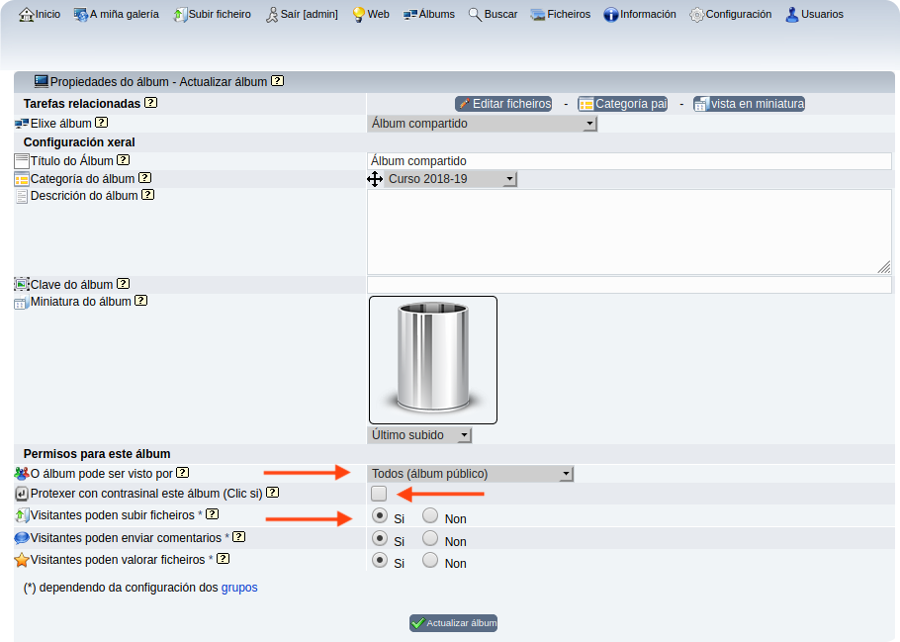Open the Subir ficheiro menu item
900x642 pixels.
[x=212, y=15]
